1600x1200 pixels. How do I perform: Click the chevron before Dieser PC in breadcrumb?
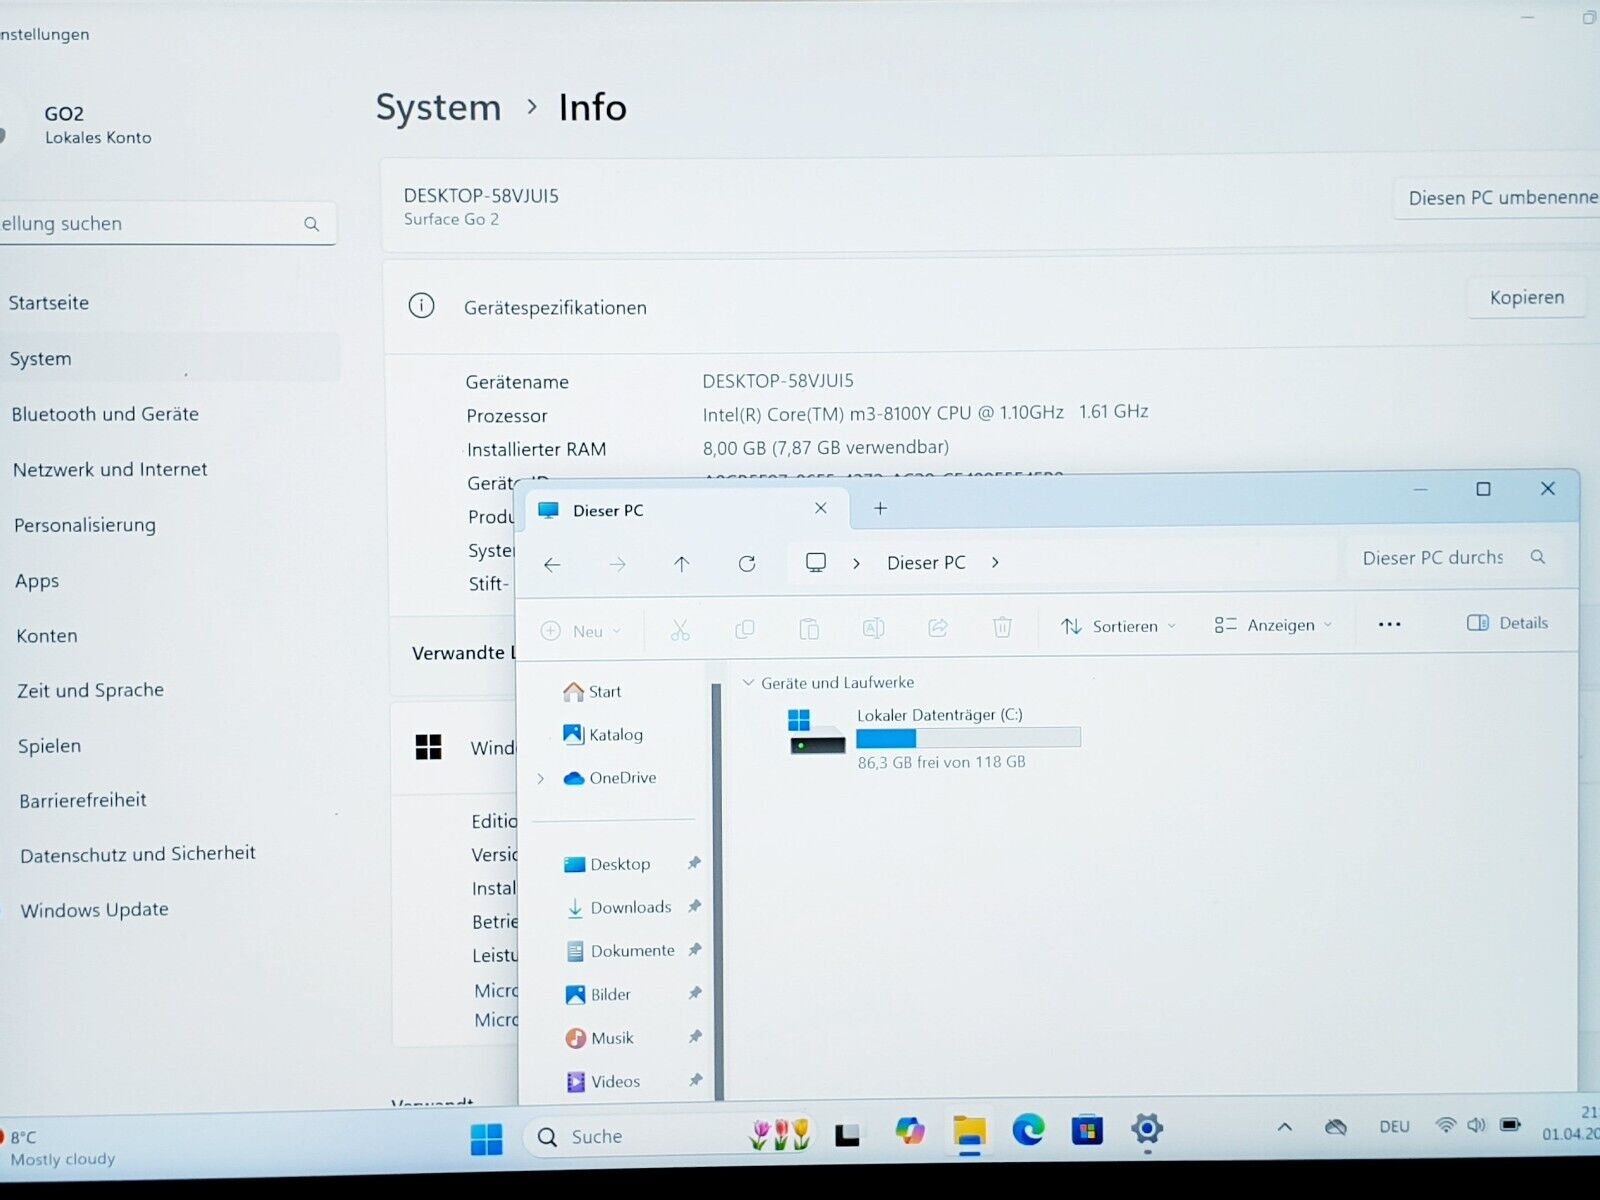coord(856,563)
